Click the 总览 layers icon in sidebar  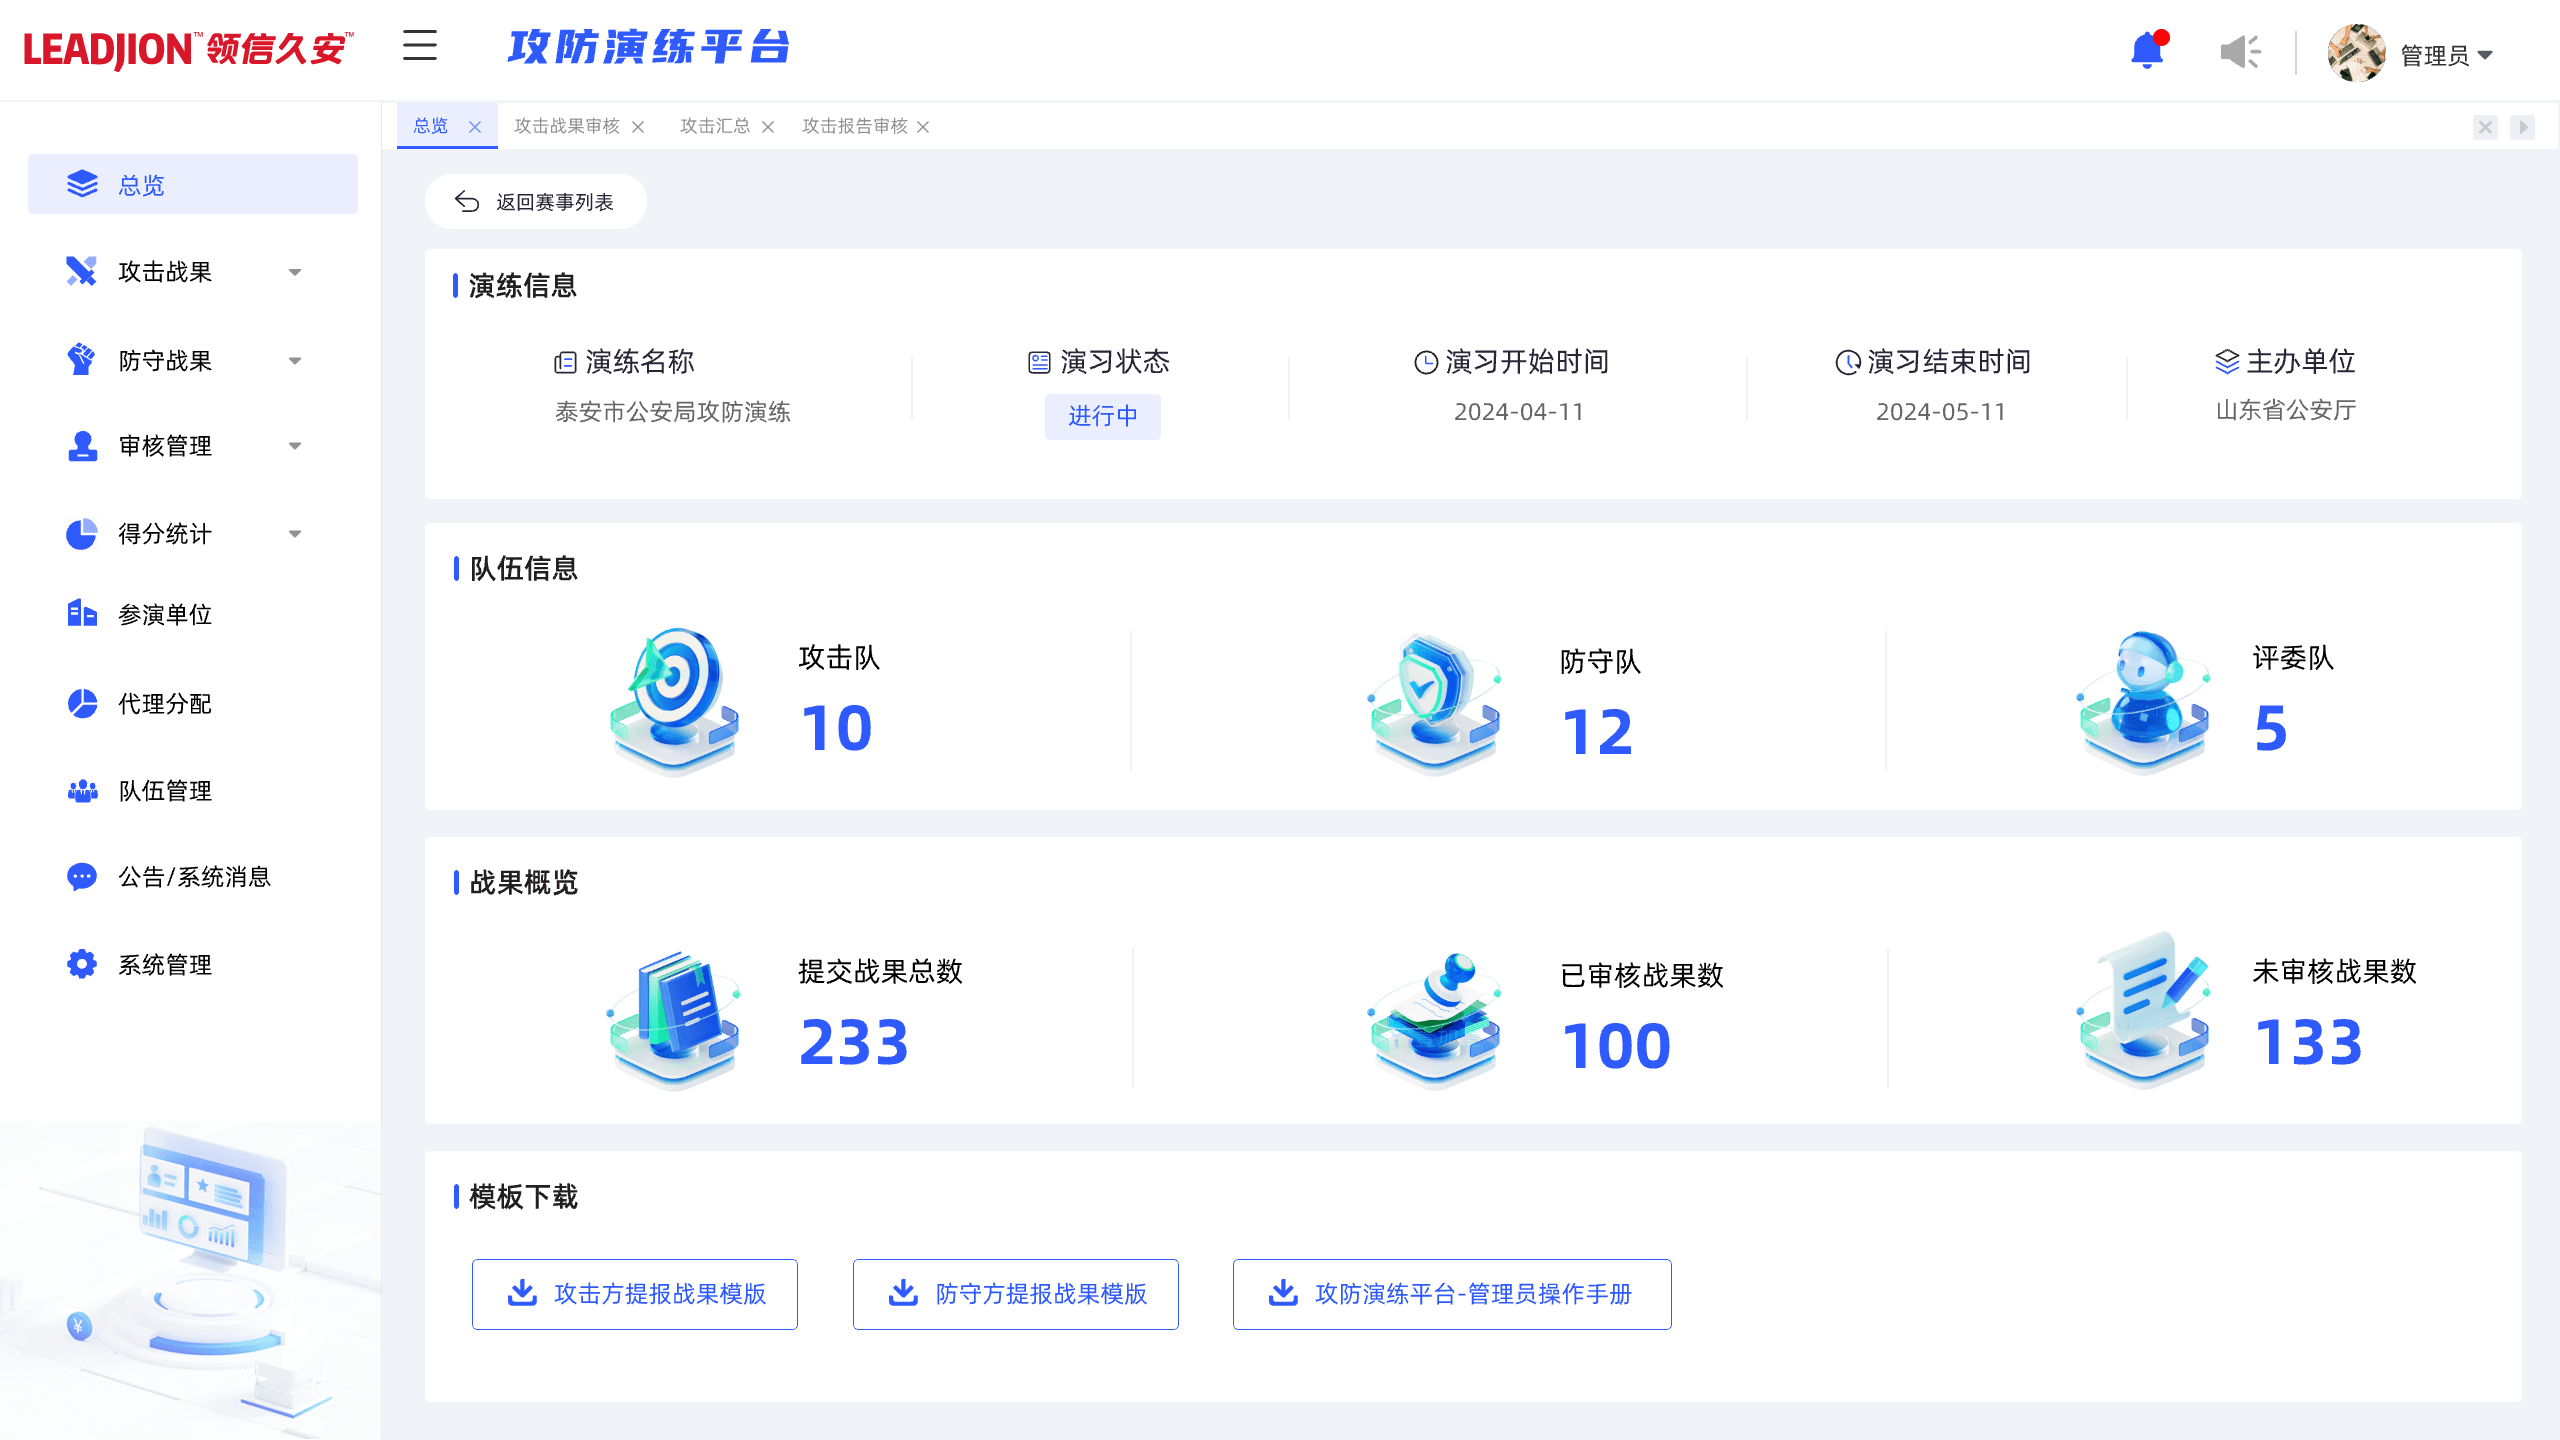click(82, 184)
